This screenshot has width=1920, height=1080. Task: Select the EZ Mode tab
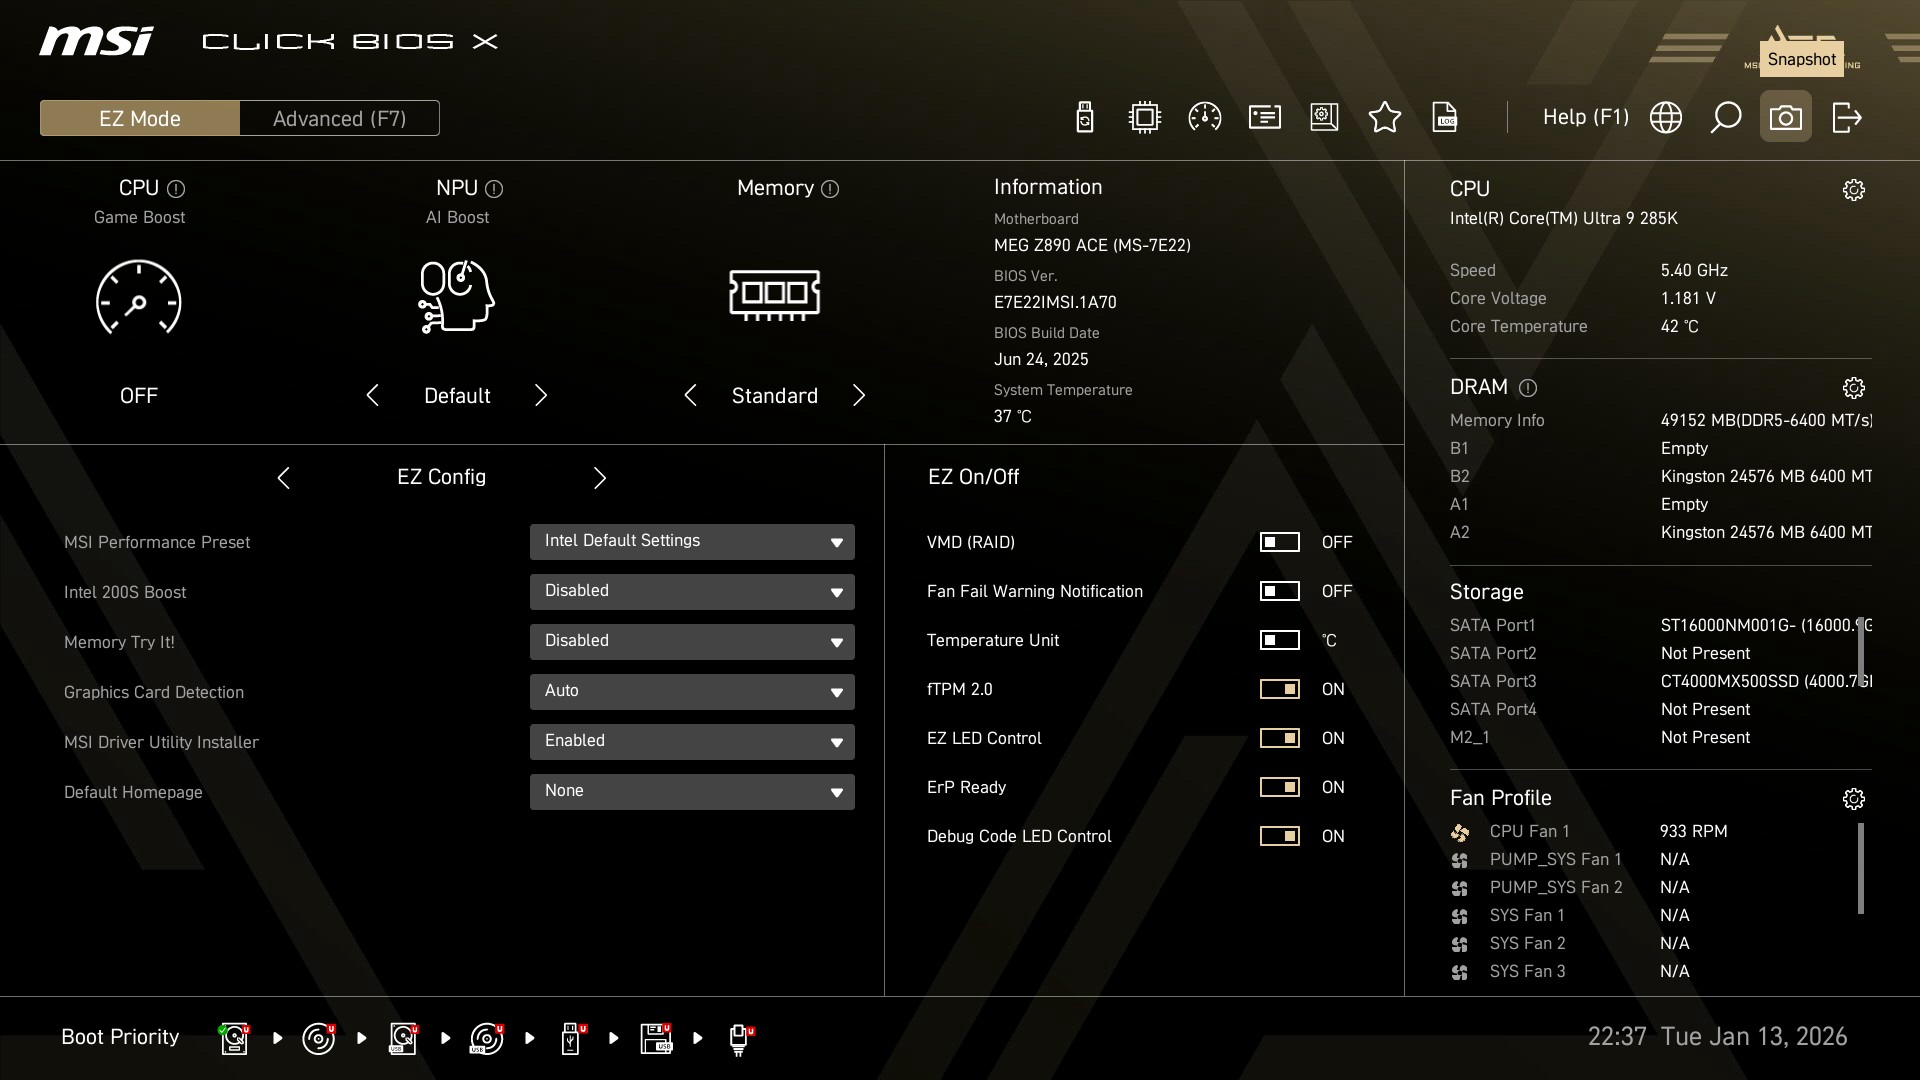tap(140, 119)
